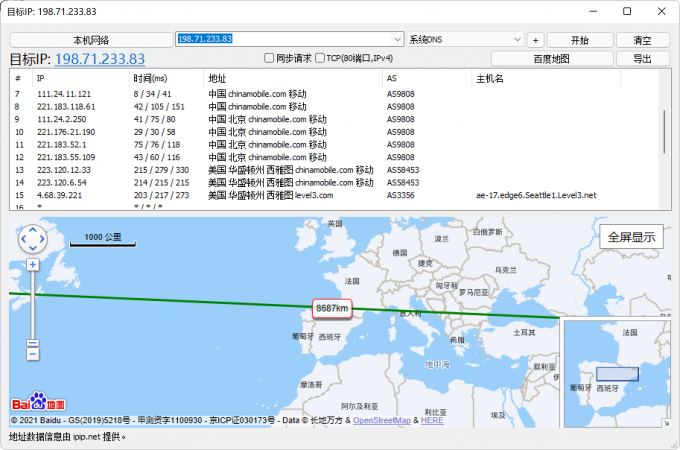Open the HERE attribution link
Screen dimensions: 680x450
[x=432, y=420]
